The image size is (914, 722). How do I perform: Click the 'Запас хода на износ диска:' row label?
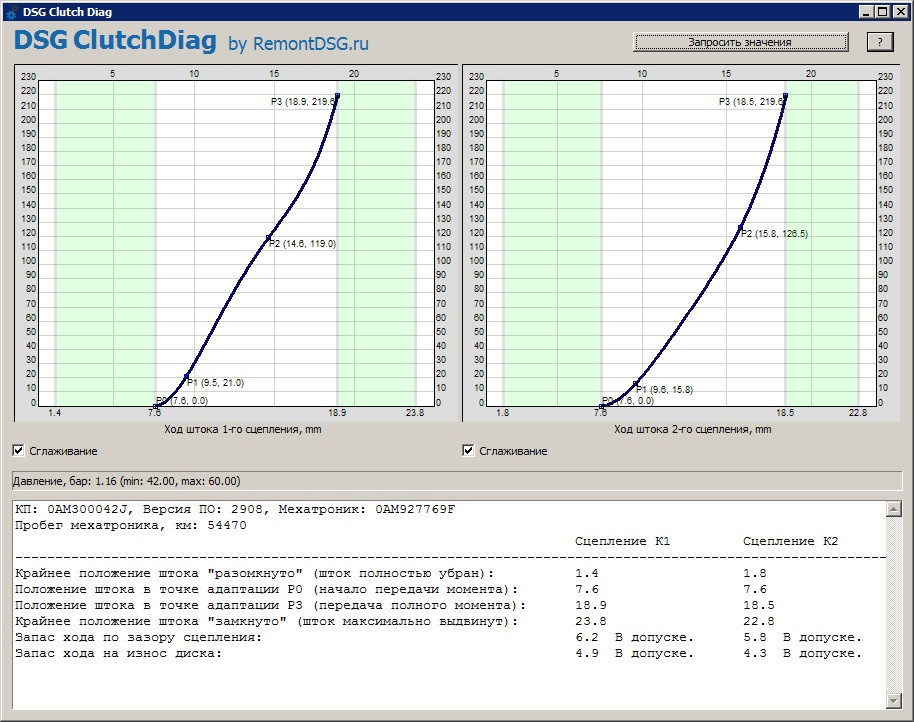click(x=119, y=653)
